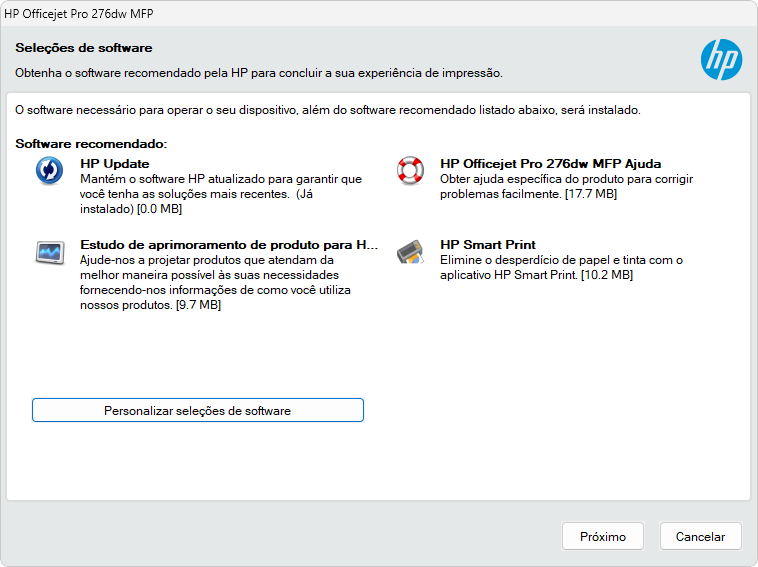This screenshot has height=567, width=758.
Task: Click the Obtenha o software recomendado subtitle
Action: click(x=258, y=73)
